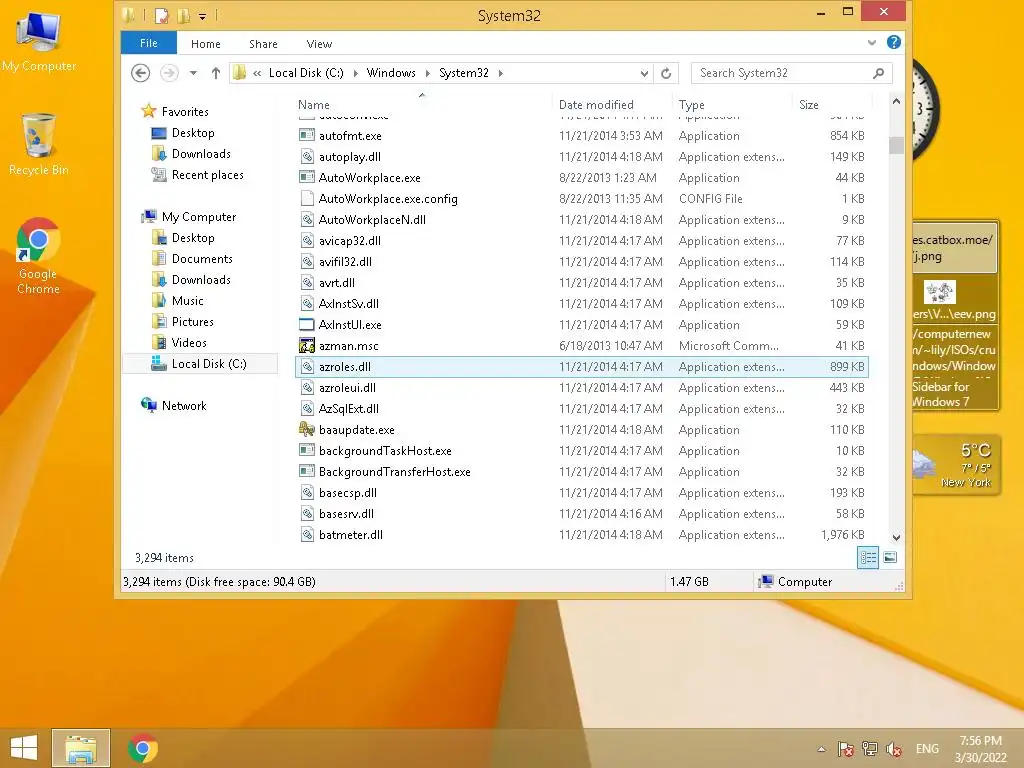Switch to details view layout icon
1024x768 pixels.
(868, 558)
